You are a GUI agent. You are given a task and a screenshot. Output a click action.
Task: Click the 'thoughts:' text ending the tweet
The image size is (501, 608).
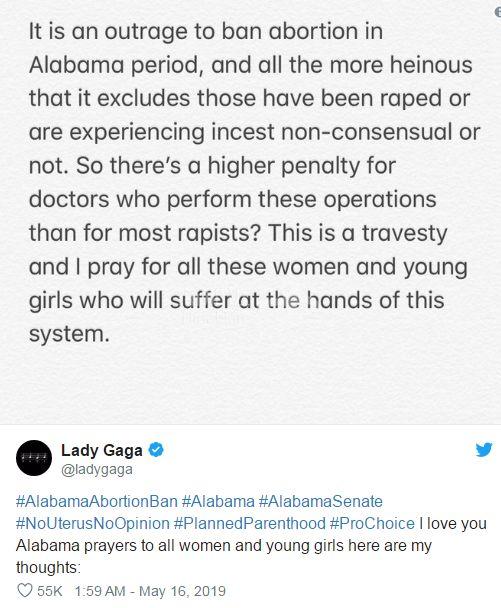point(48,568)
